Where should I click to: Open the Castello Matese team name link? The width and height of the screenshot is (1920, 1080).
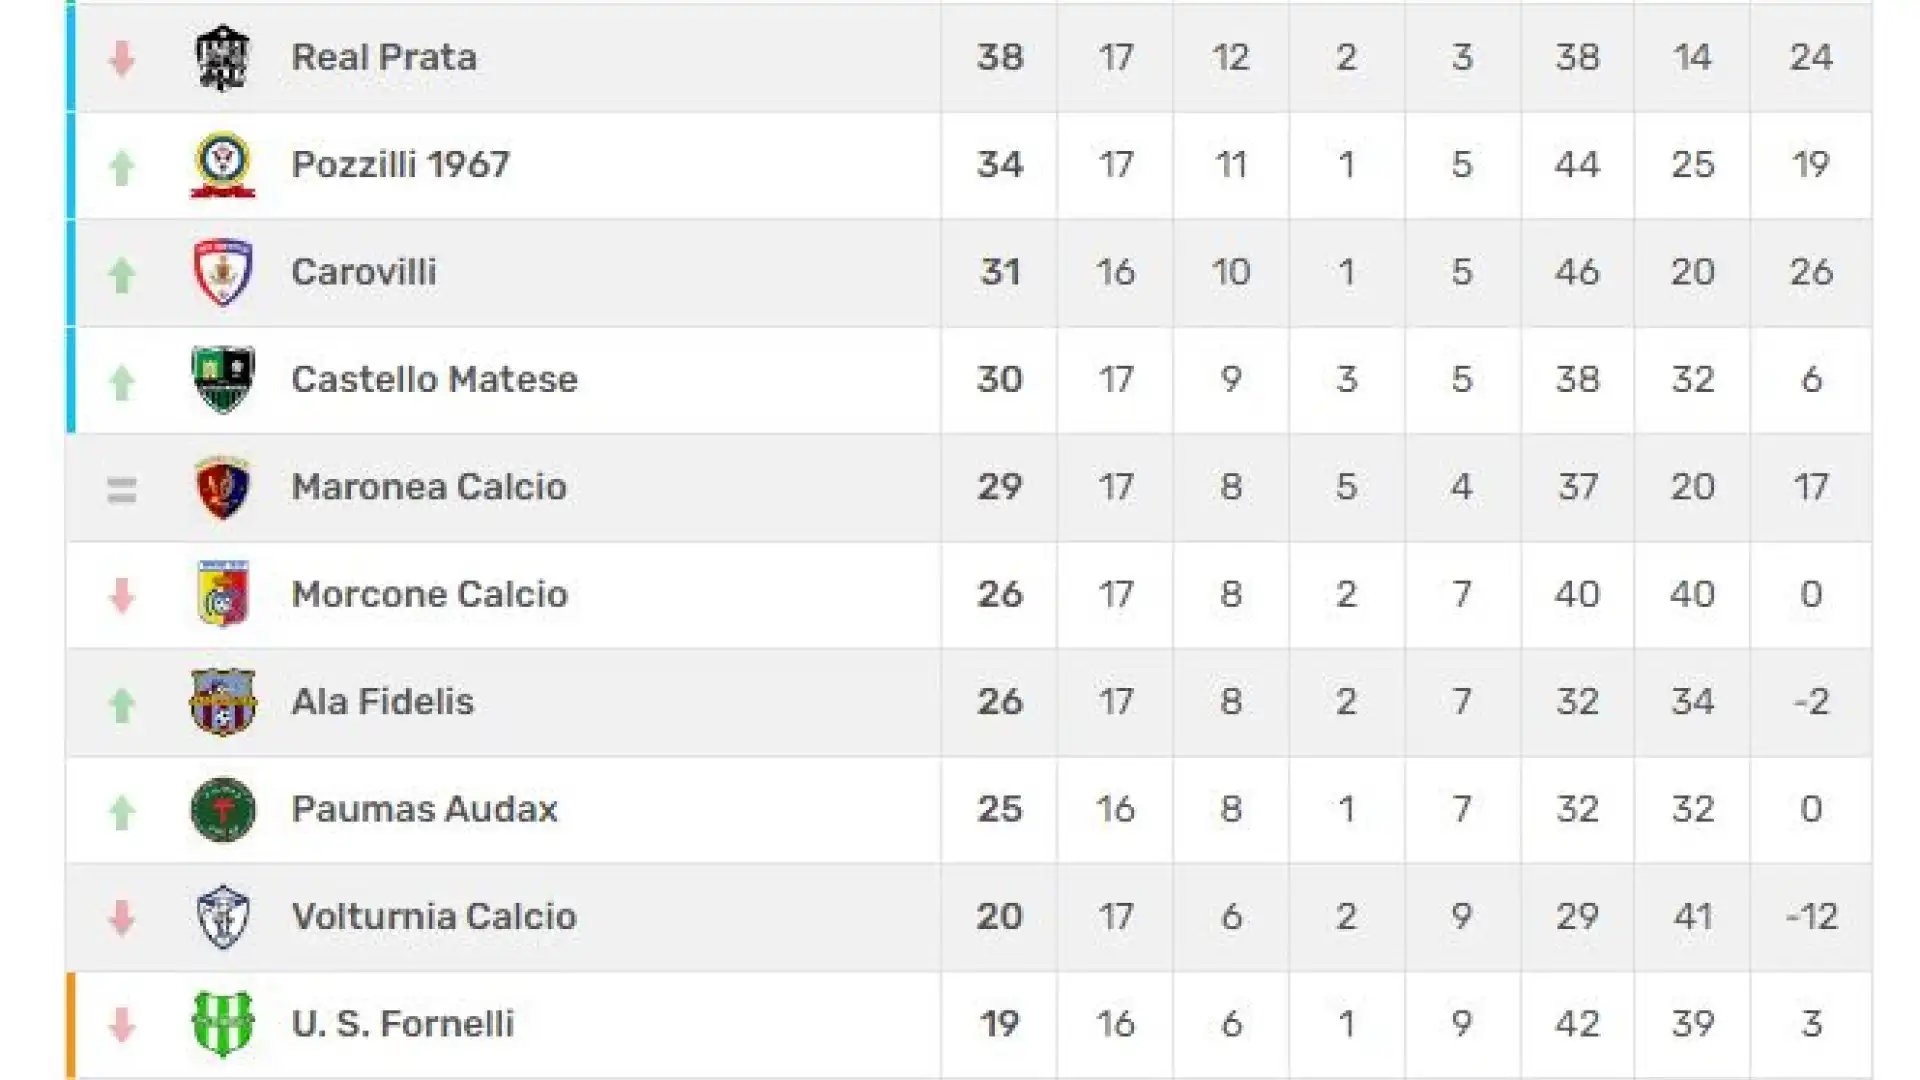(434, 380)
